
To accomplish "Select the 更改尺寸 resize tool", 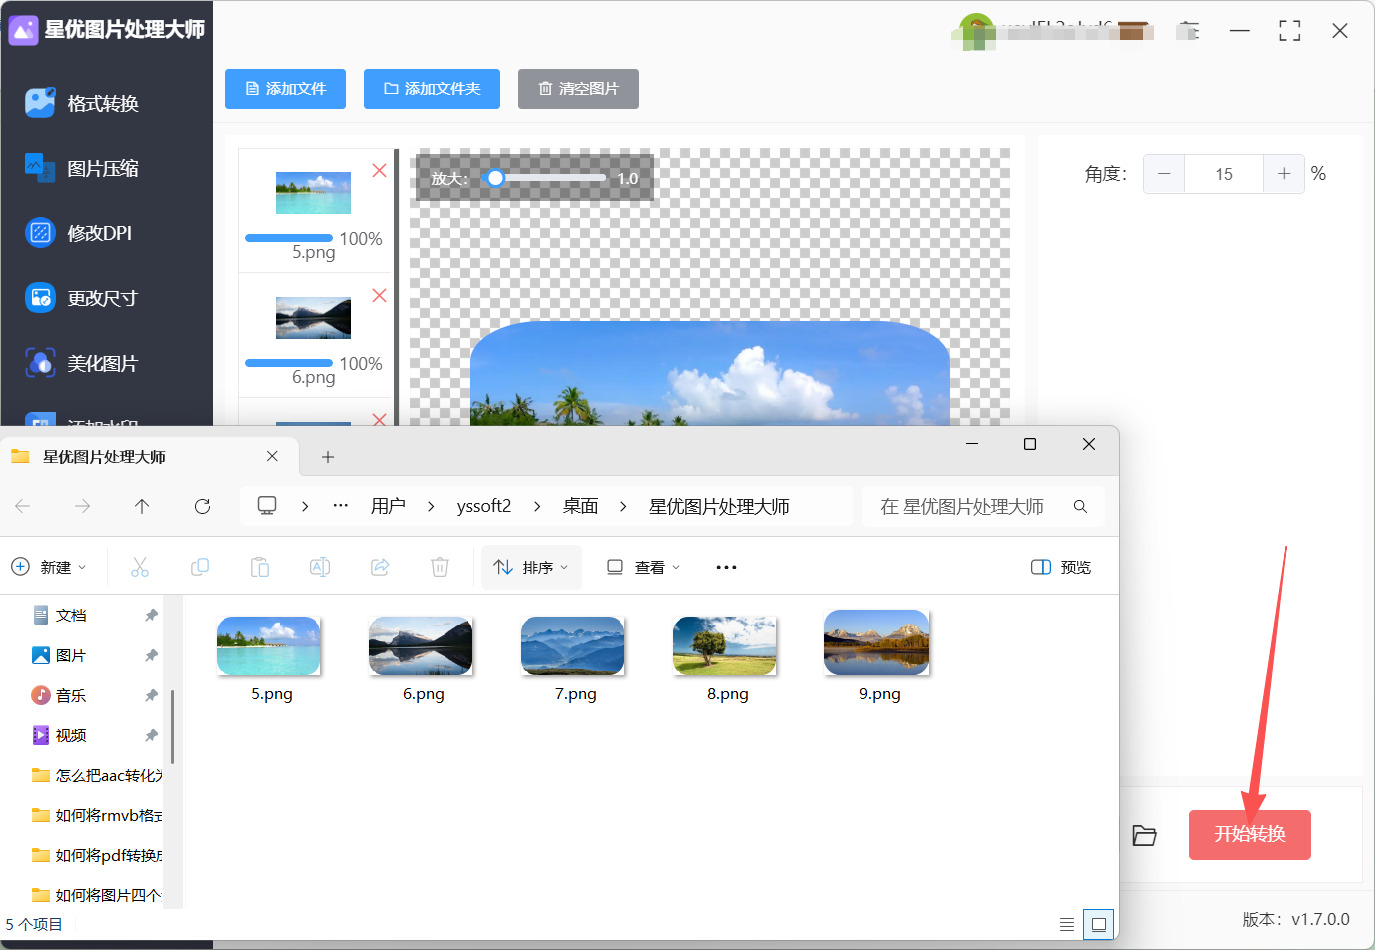I will click(101, 298).
